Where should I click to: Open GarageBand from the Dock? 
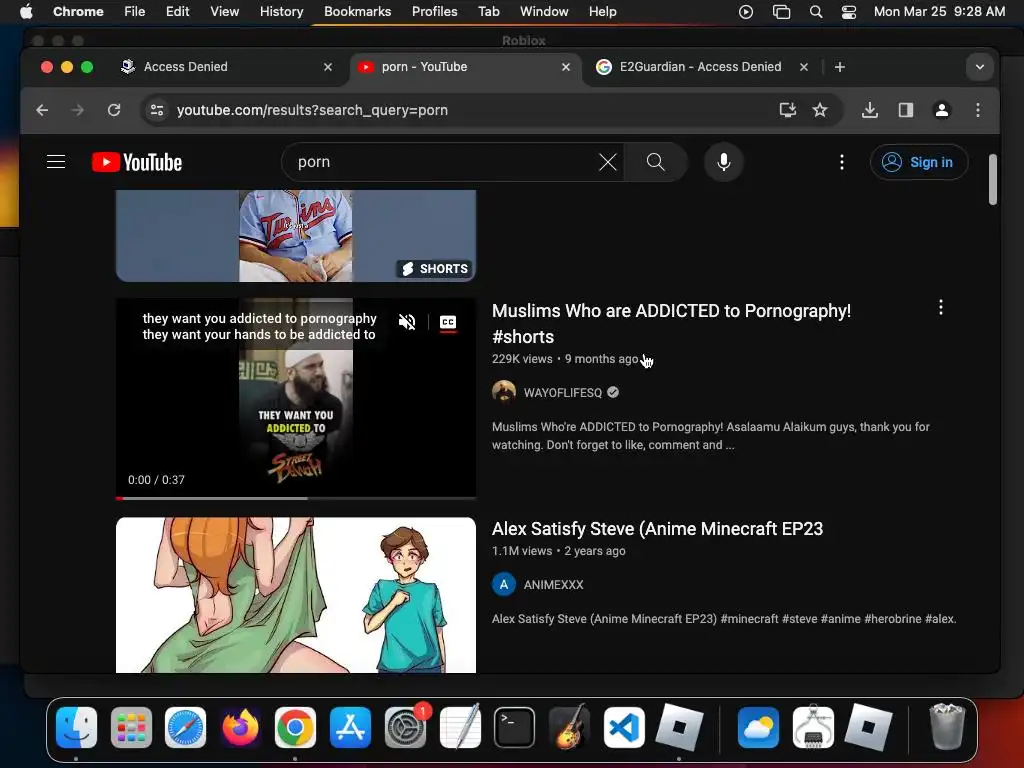coord(569,727)
